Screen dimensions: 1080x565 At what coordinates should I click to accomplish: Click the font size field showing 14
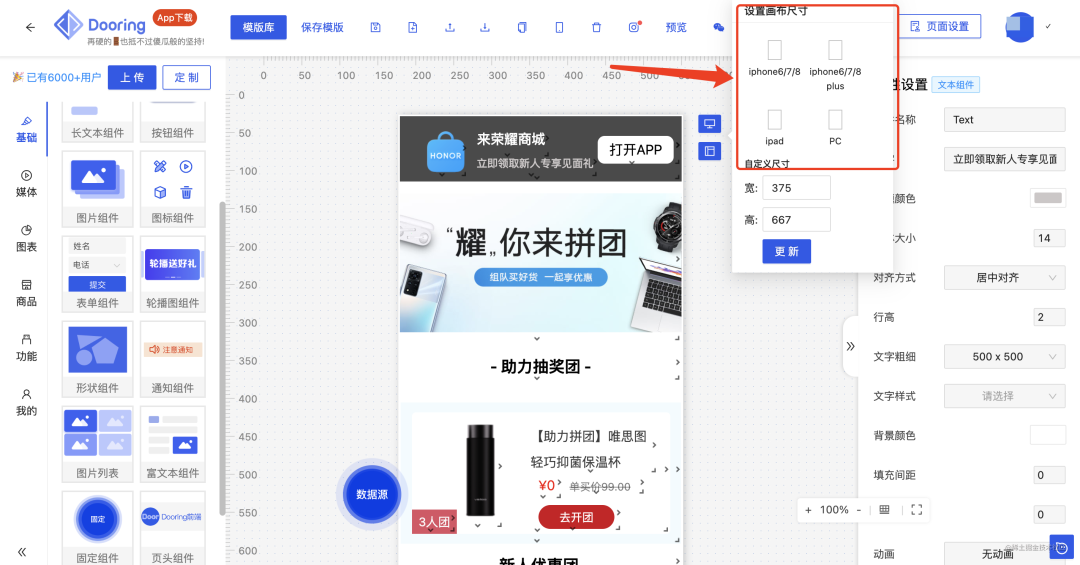(1050, 238)
